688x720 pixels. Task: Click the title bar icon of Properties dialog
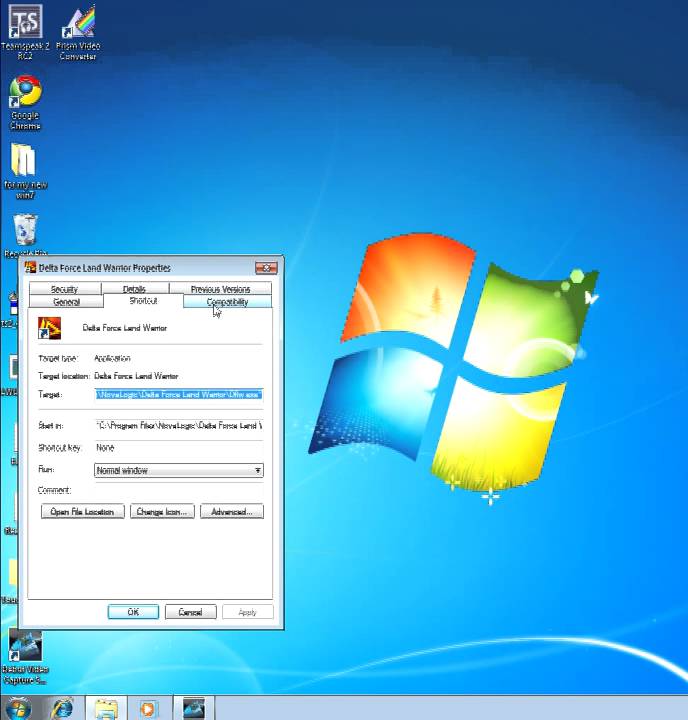pyautogui.click(x=30, y=267)
